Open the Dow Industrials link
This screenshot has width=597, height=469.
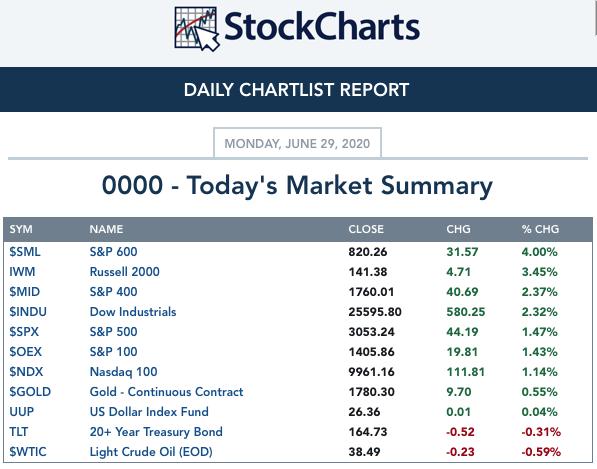pos(133,312)
